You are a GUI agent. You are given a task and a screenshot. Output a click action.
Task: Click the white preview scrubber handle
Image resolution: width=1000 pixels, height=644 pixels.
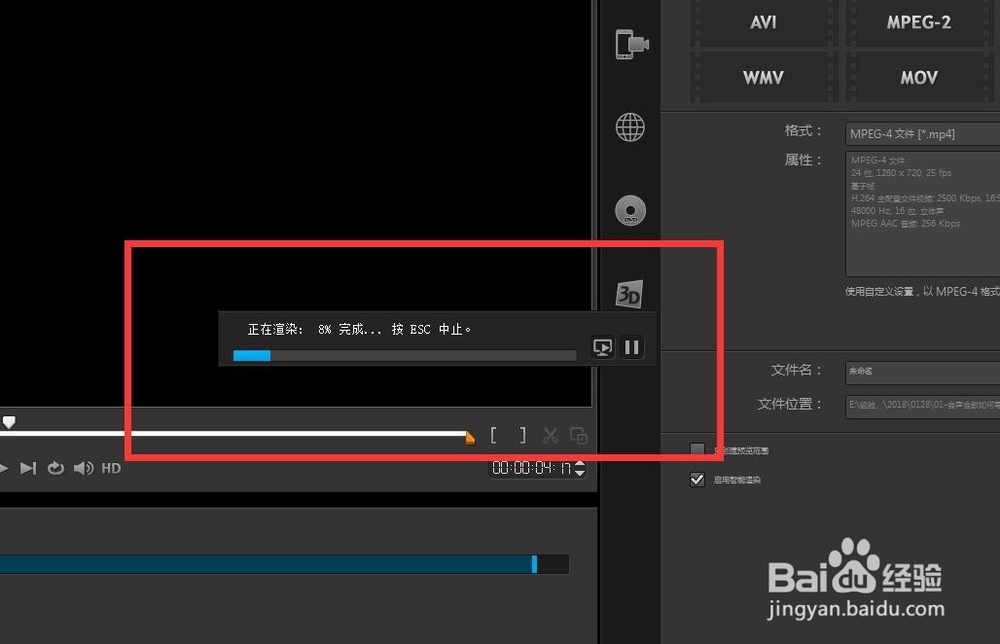(9, 422)
